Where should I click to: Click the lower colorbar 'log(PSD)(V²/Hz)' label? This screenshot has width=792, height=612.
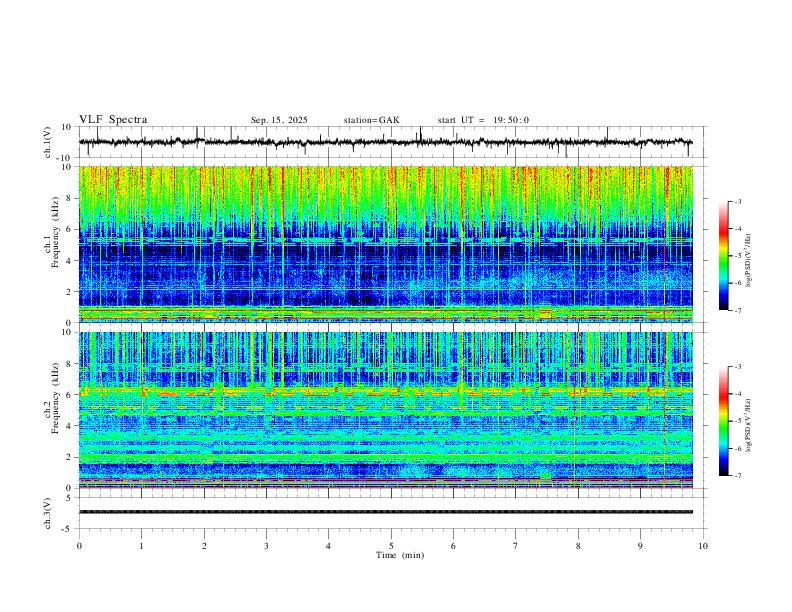[748, 426]
